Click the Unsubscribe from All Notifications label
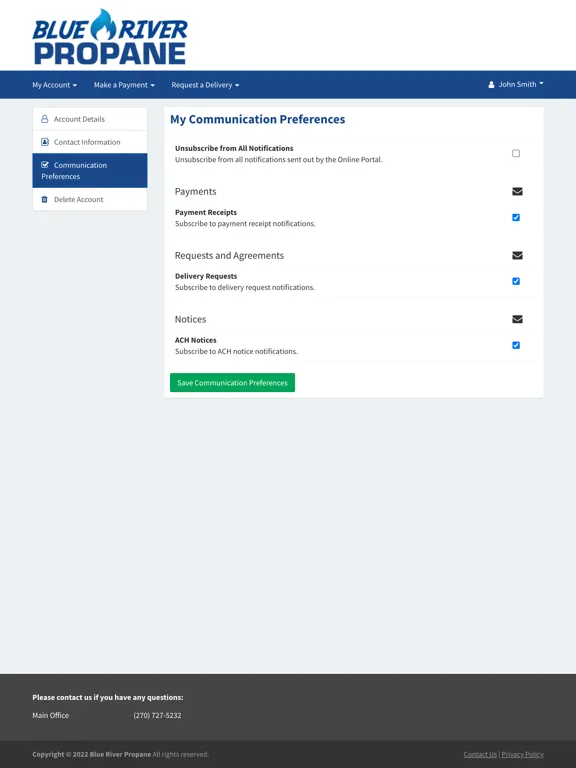The height and width of the screenshot is (768, 576). click(x=234, y=148)
